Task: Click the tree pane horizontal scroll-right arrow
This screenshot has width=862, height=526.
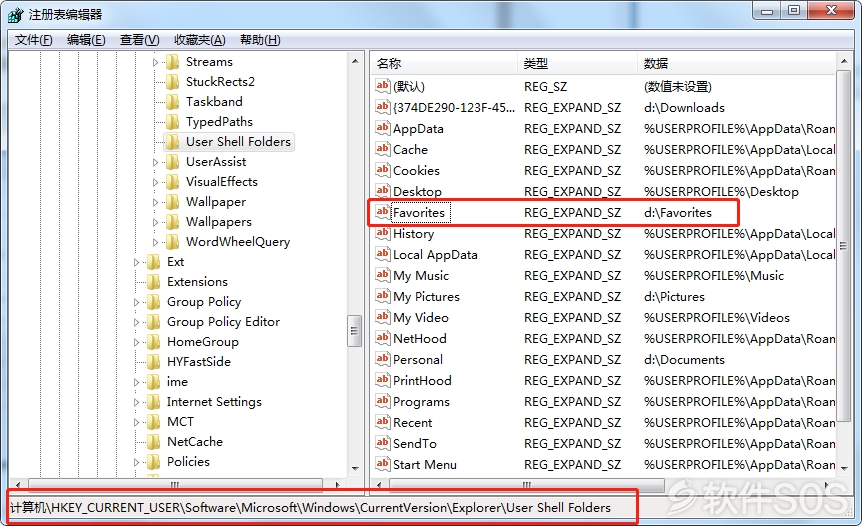Action: click(x=338, y=485)
